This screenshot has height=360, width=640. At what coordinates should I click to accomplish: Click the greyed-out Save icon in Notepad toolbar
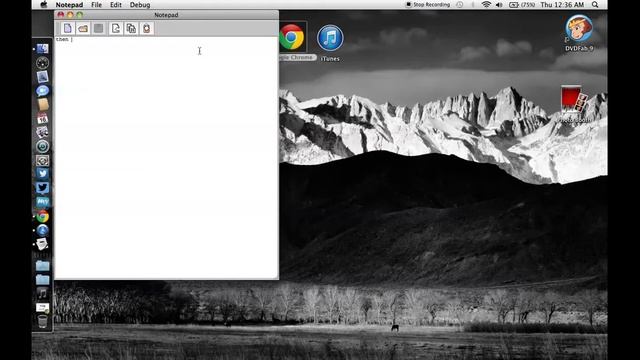98,28
